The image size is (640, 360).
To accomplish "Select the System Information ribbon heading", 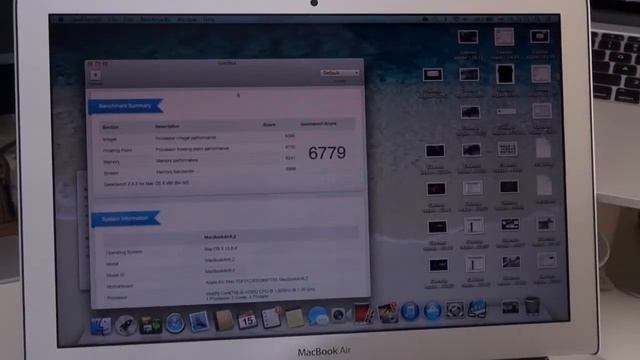I will point(126,219).
